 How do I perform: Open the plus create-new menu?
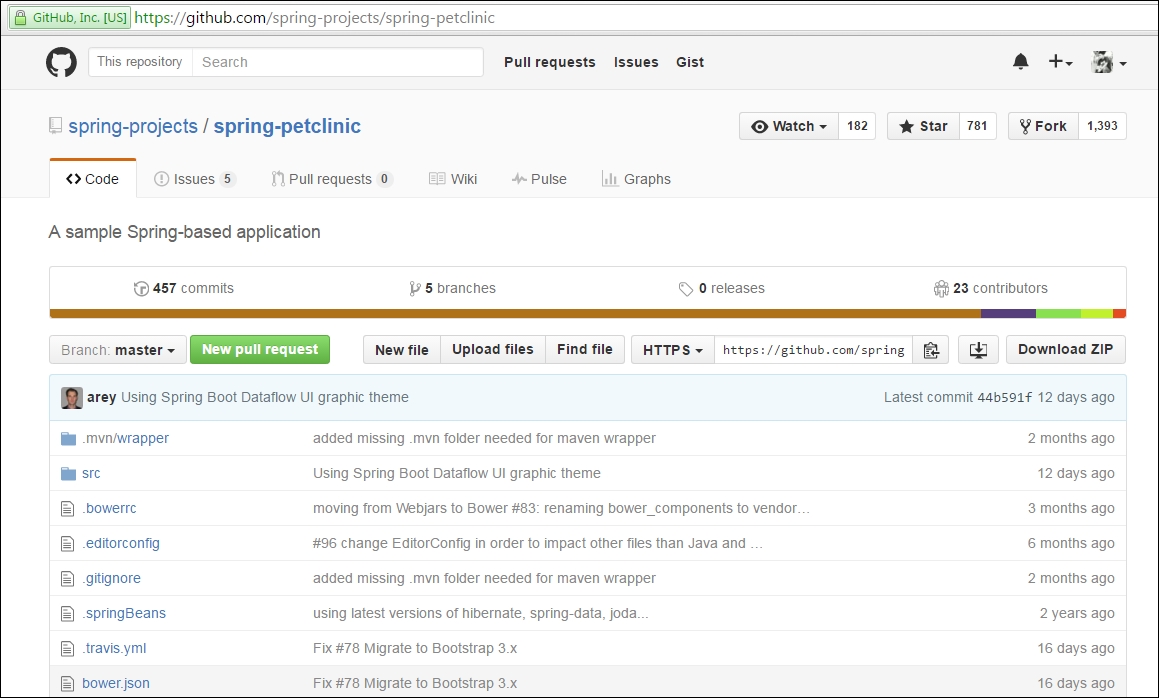click(1060, 62)
